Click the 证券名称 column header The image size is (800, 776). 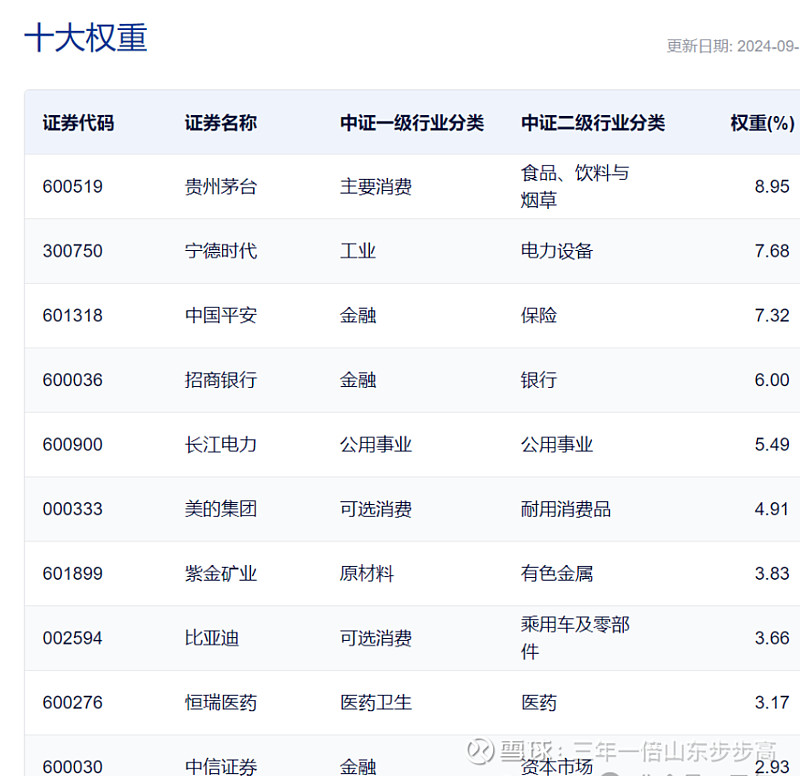220,123
